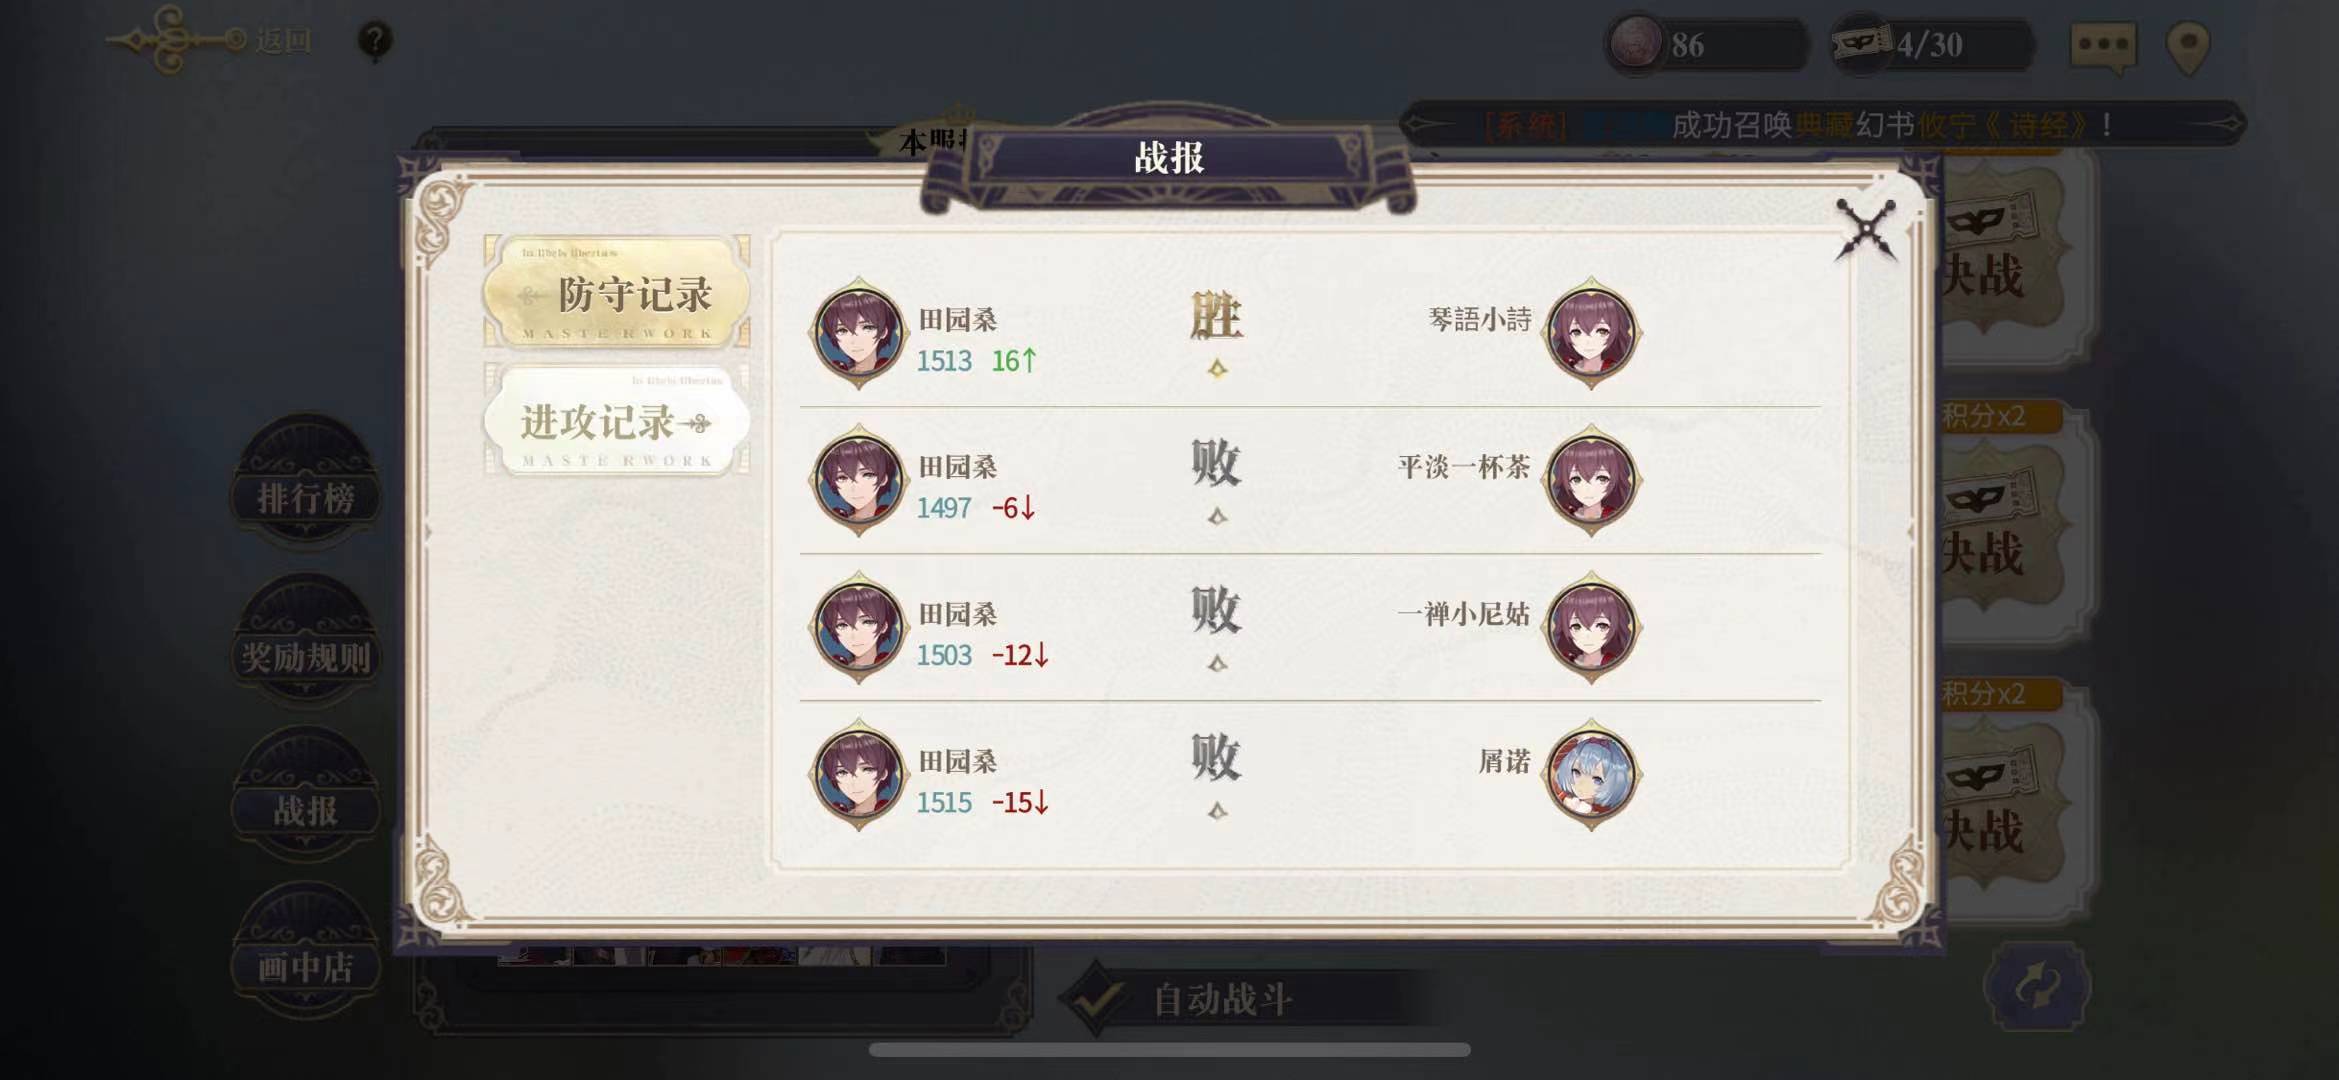Open the 画中店 shop button

coord(306,966)
